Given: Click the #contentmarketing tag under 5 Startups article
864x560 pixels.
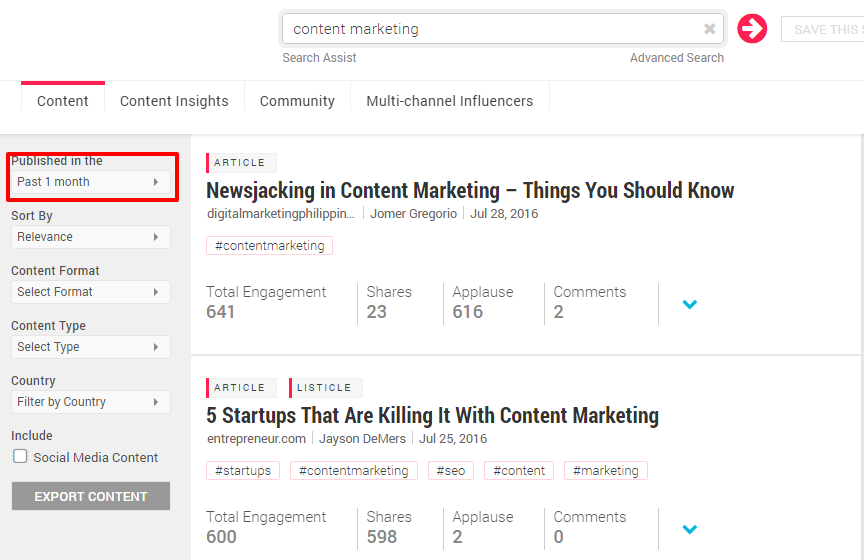Looking at the screenshot, I should pyautogui.click(x=354, y=471).
